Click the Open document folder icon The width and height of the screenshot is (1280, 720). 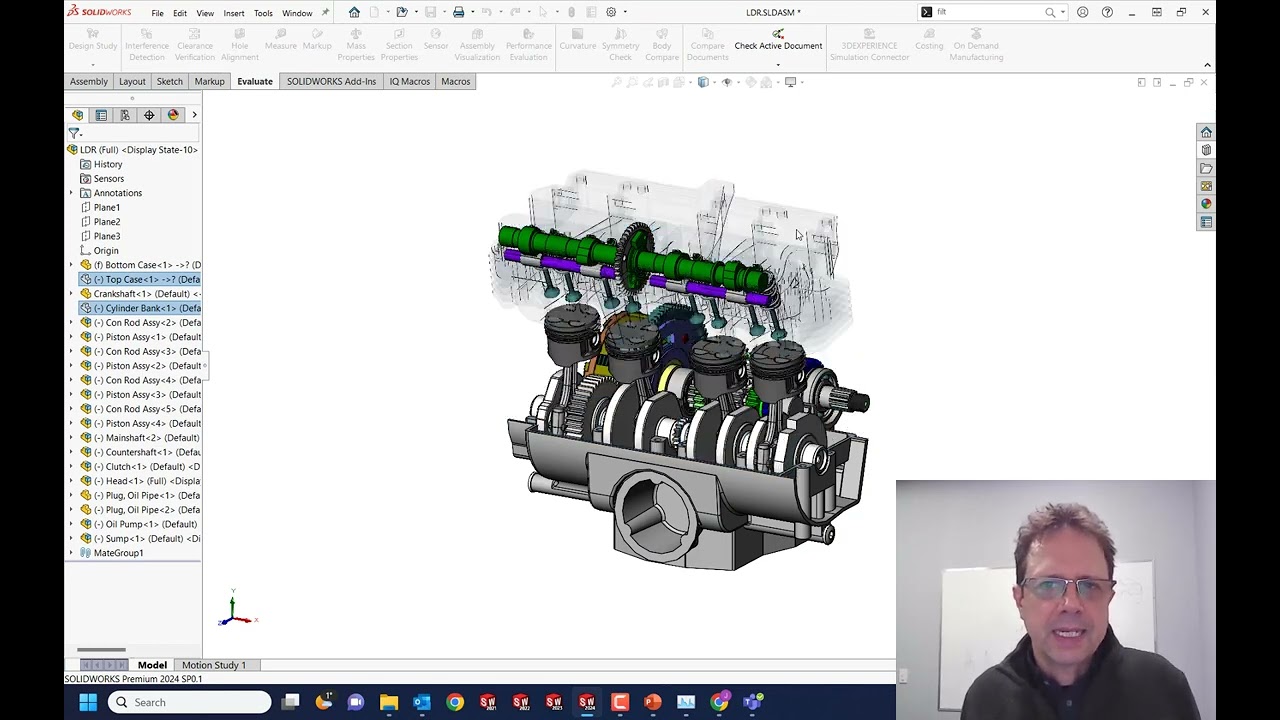[401, 12]
